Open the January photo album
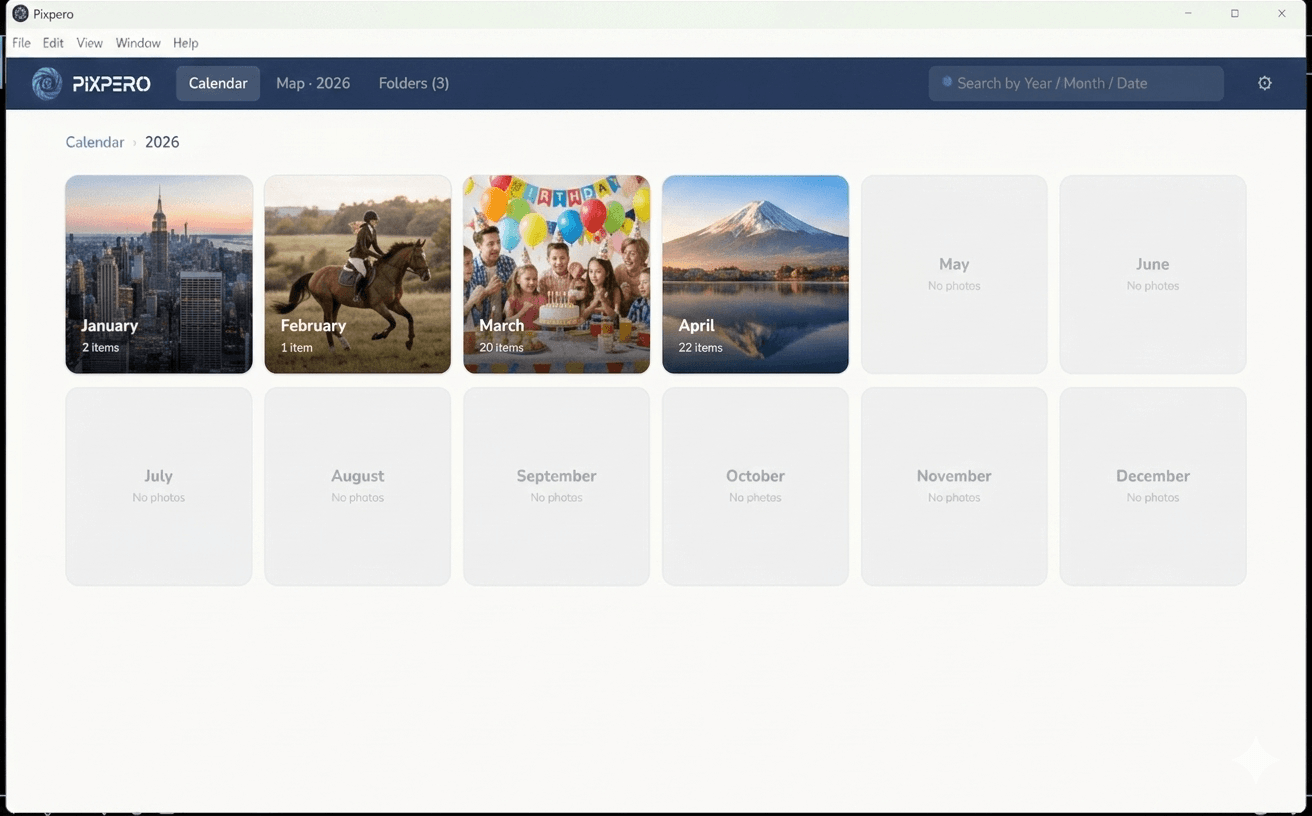Screen dimensions: 1312x816 pyautogui.click(x=159, y=274)
